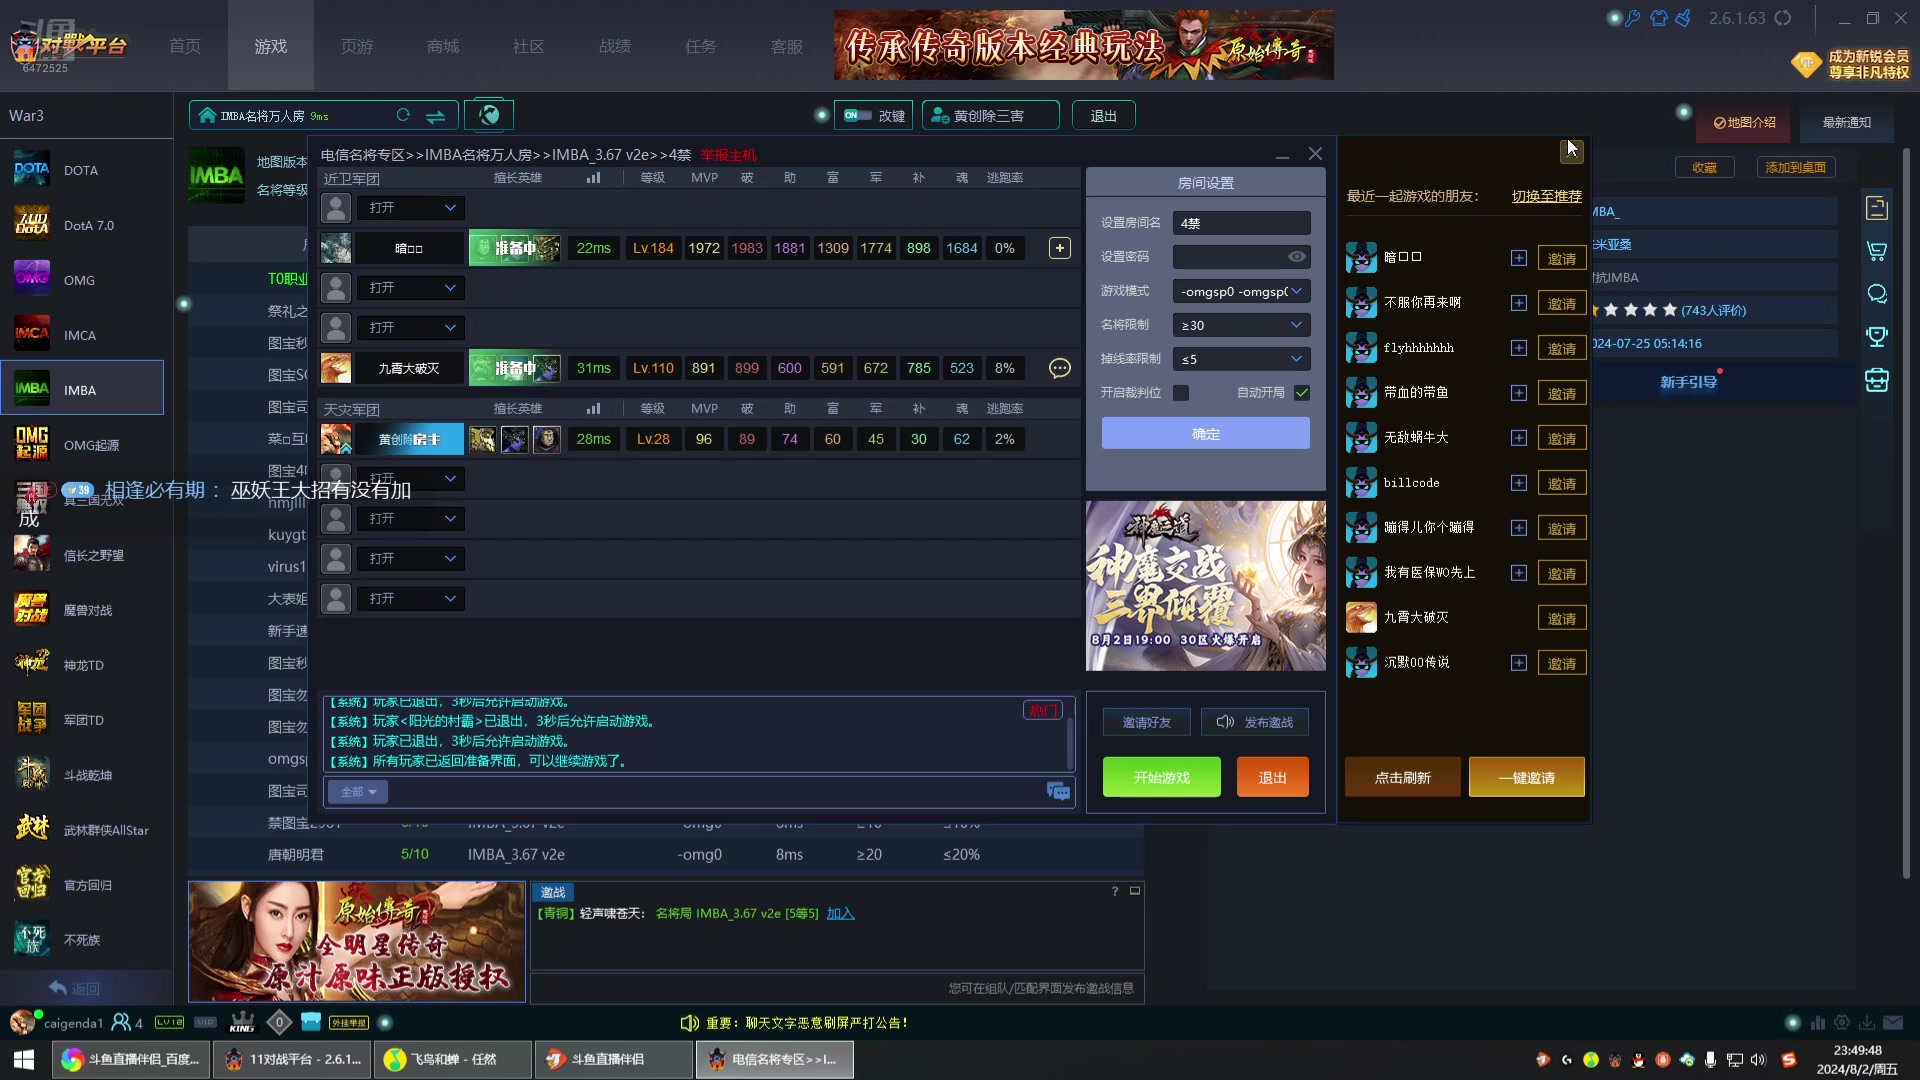Open 飞鸟和蝉 taskbar item
The height and width of the screenshot is (1080, 1920).
click(x=452, y=1059)
